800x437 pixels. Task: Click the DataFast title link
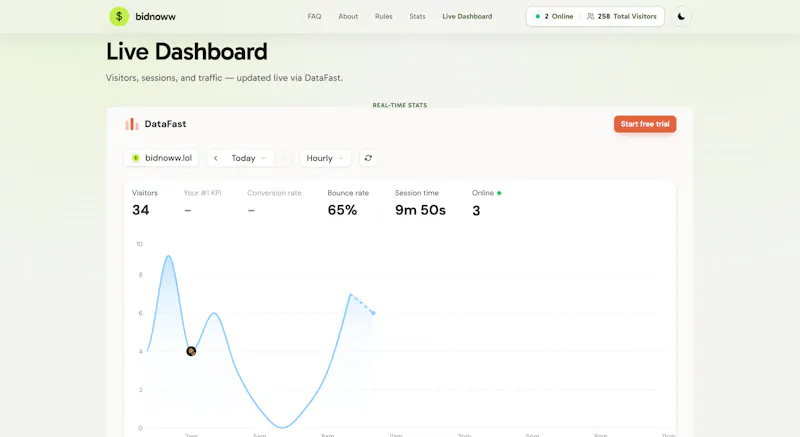165,124
